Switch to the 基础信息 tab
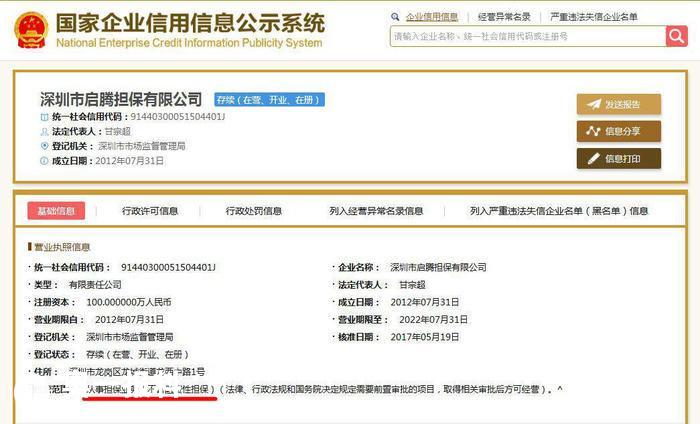700x424 pixels. (56, 211)
